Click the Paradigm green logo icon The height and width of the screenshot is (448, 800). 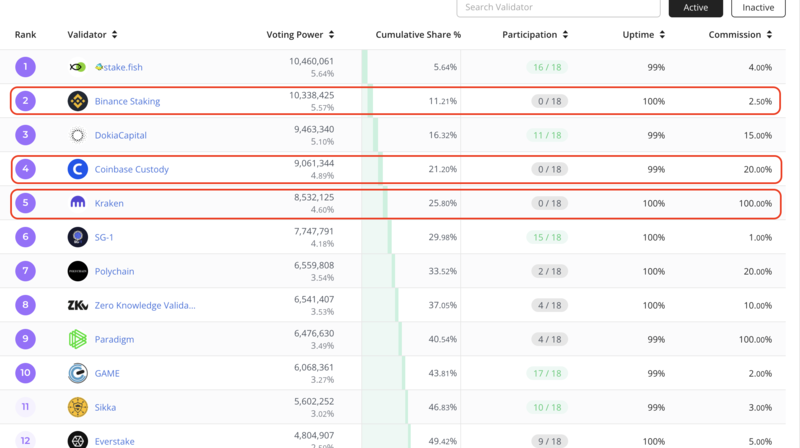(78, 339)
